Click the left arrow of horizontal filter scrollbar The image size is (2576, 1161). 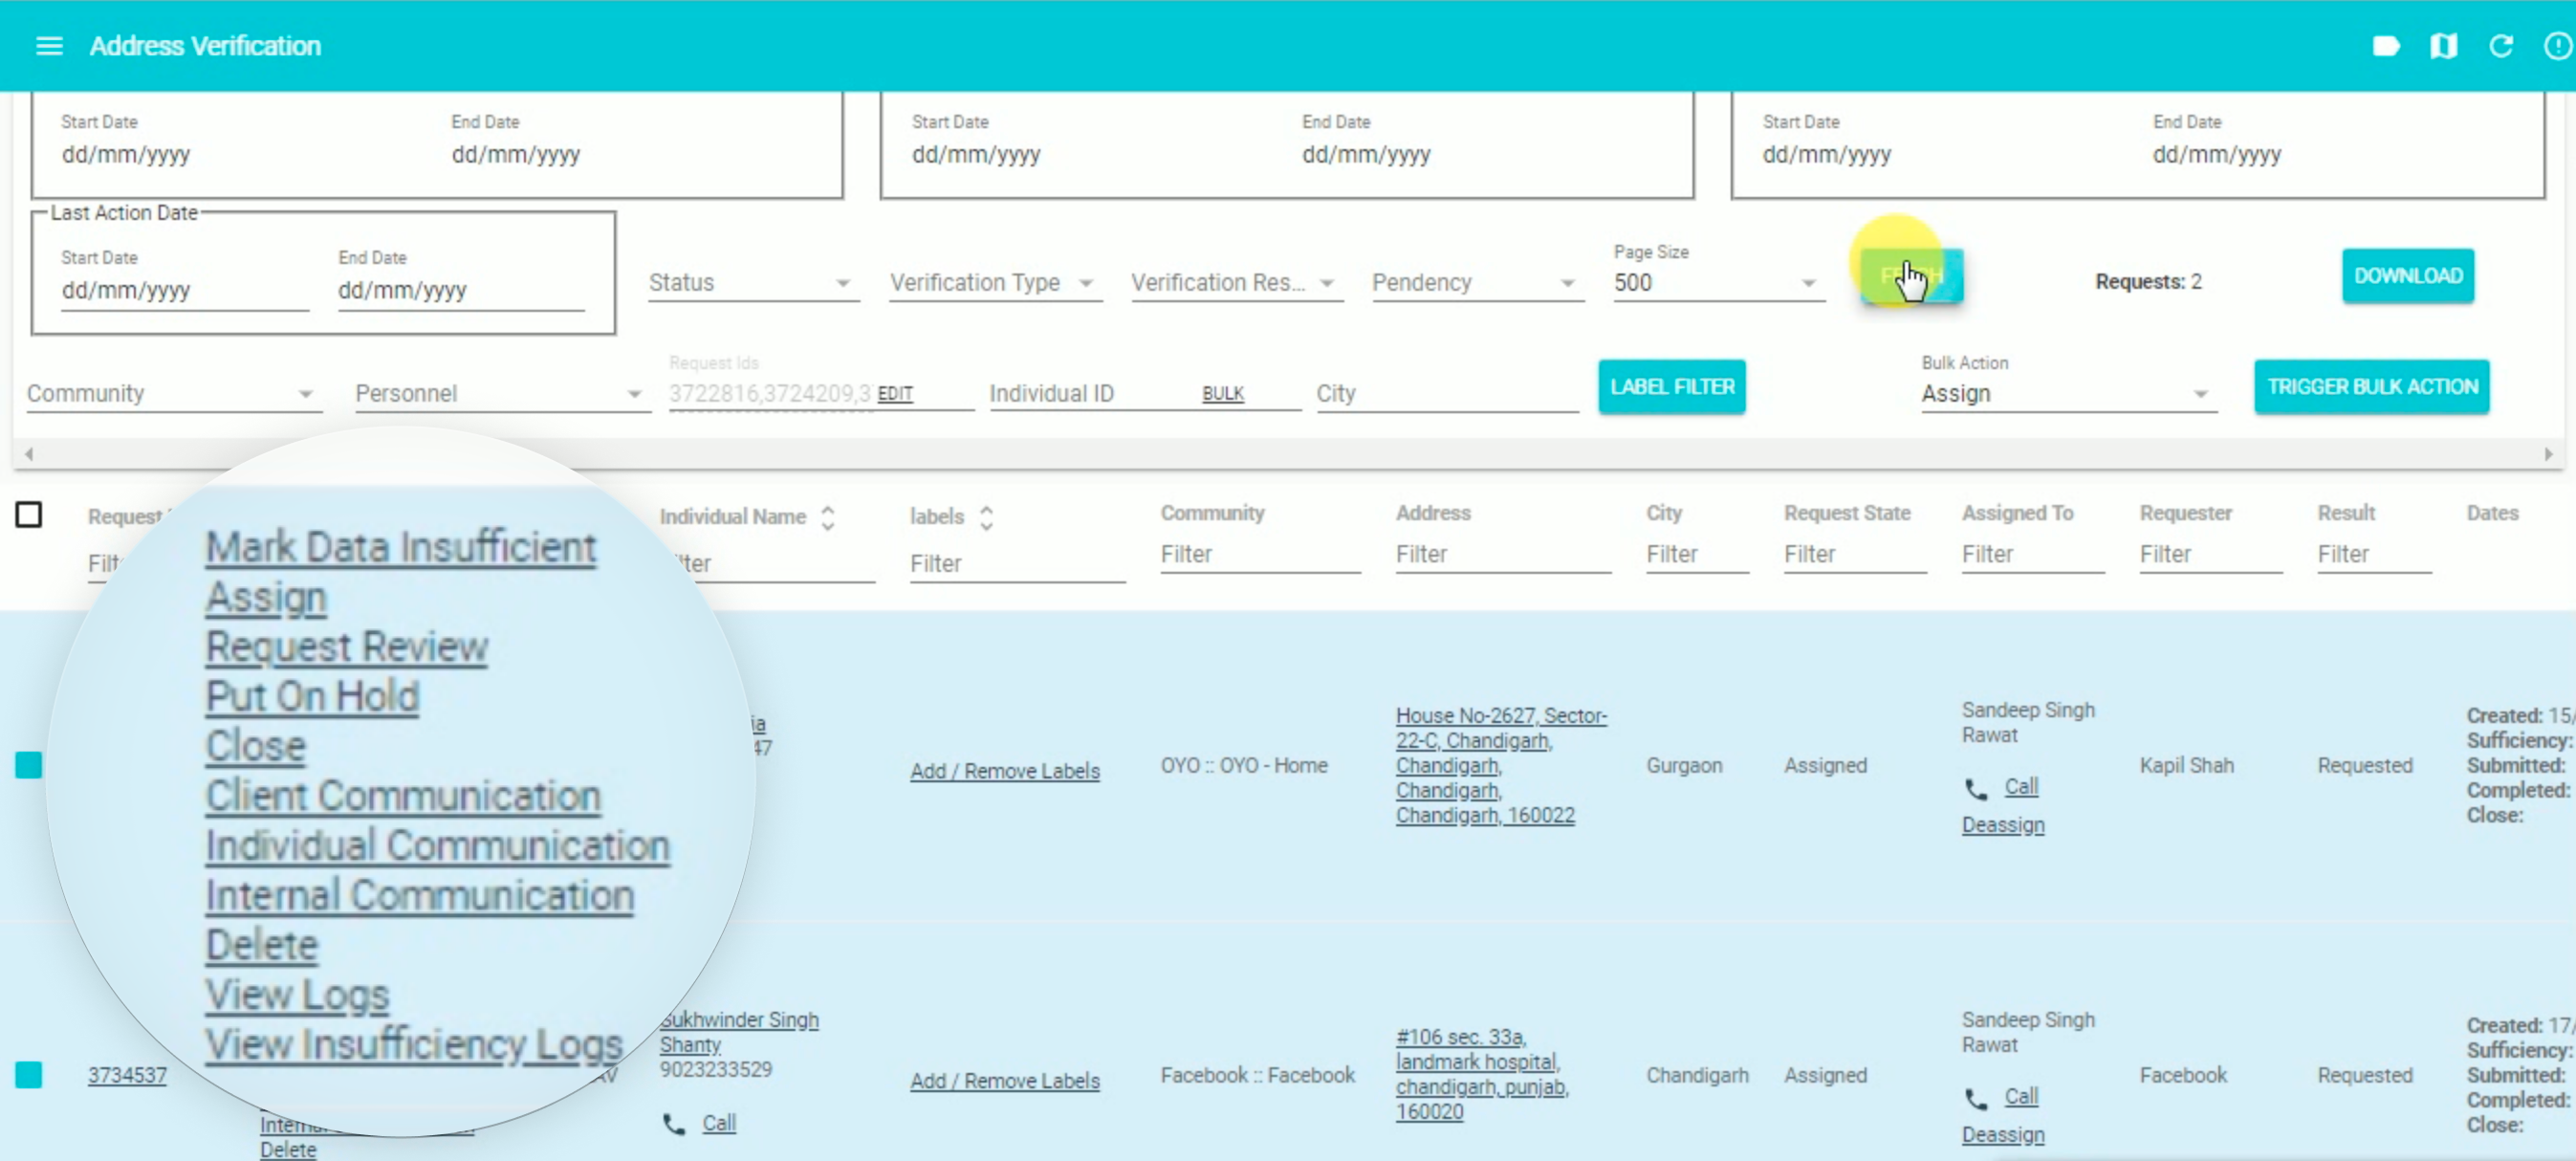click(29, 453)
